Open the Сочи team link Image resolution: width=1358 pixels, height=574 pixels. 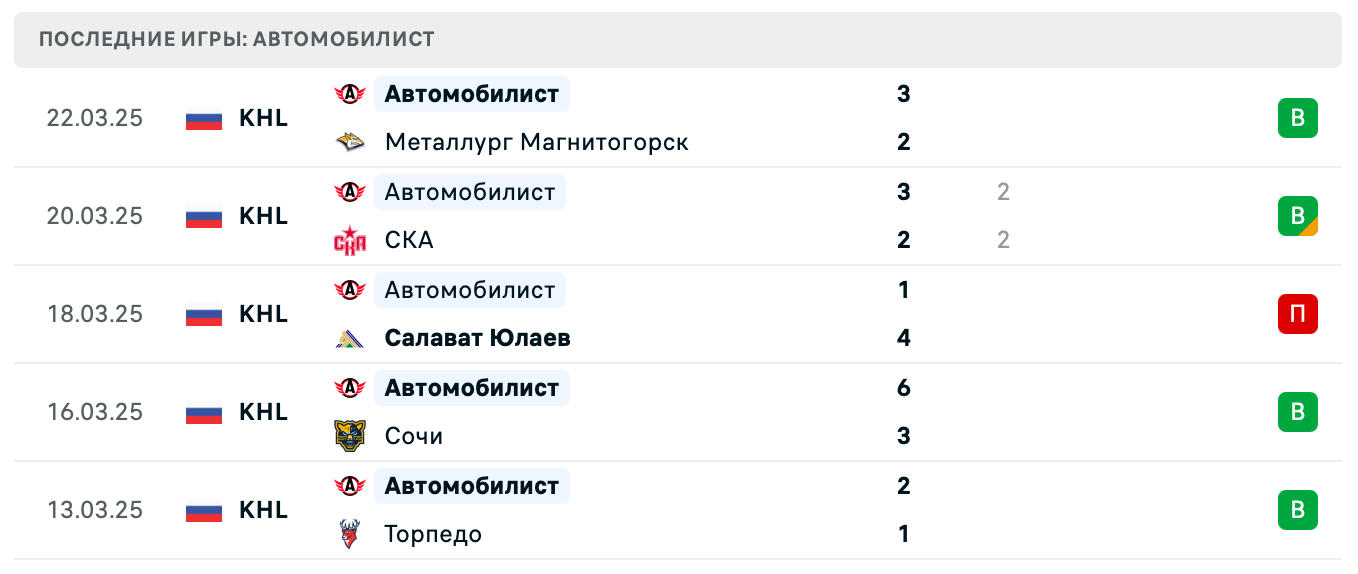[x=413, y=436]
